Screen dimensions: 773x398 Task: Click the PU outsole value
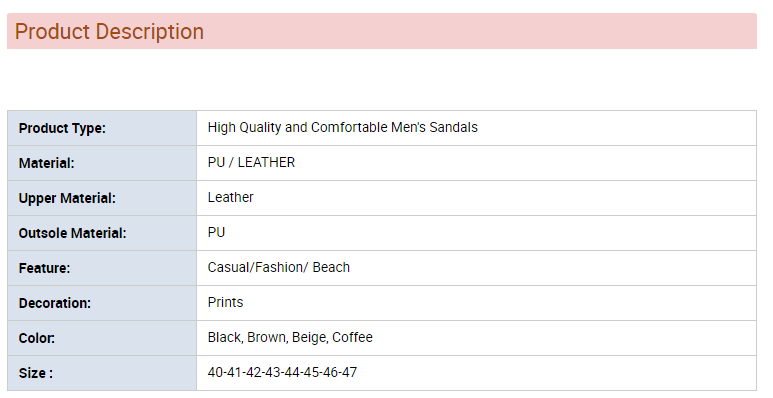point(216,232)
